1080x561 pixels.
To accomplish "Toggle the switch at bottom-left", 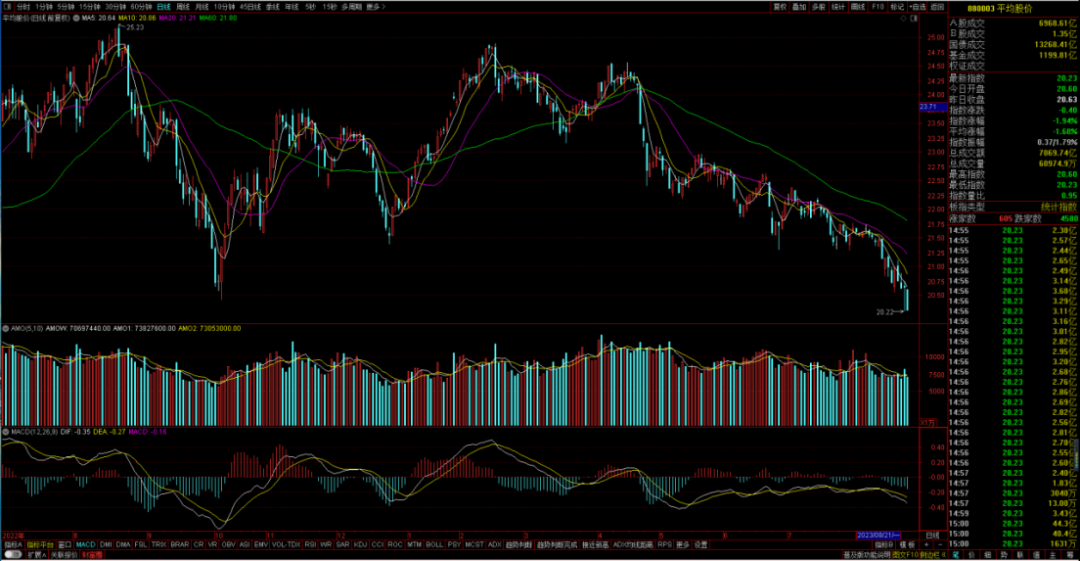I will coord(12,554).
